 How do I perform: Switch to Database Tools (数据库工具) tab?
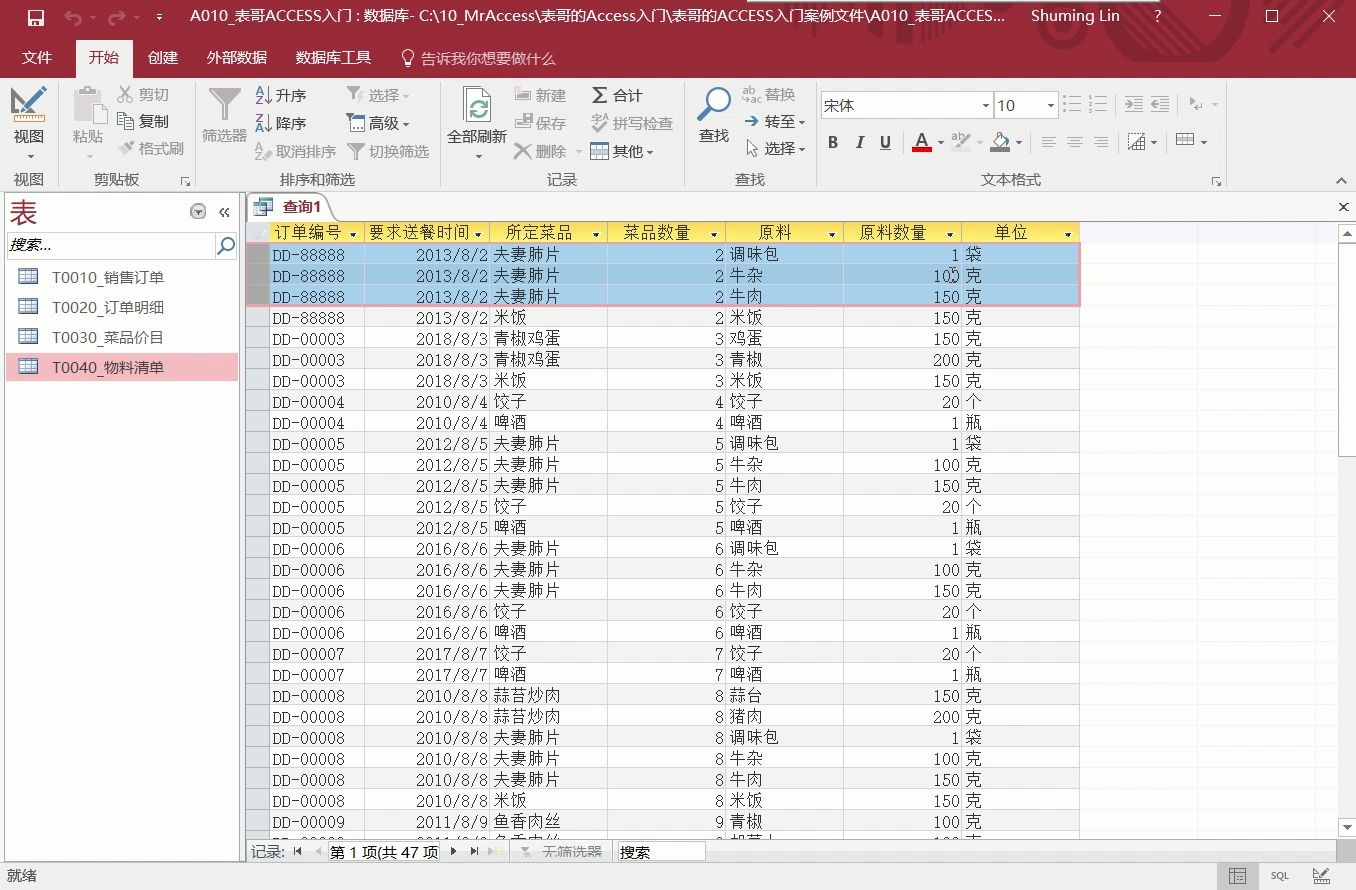pos(334,58)
